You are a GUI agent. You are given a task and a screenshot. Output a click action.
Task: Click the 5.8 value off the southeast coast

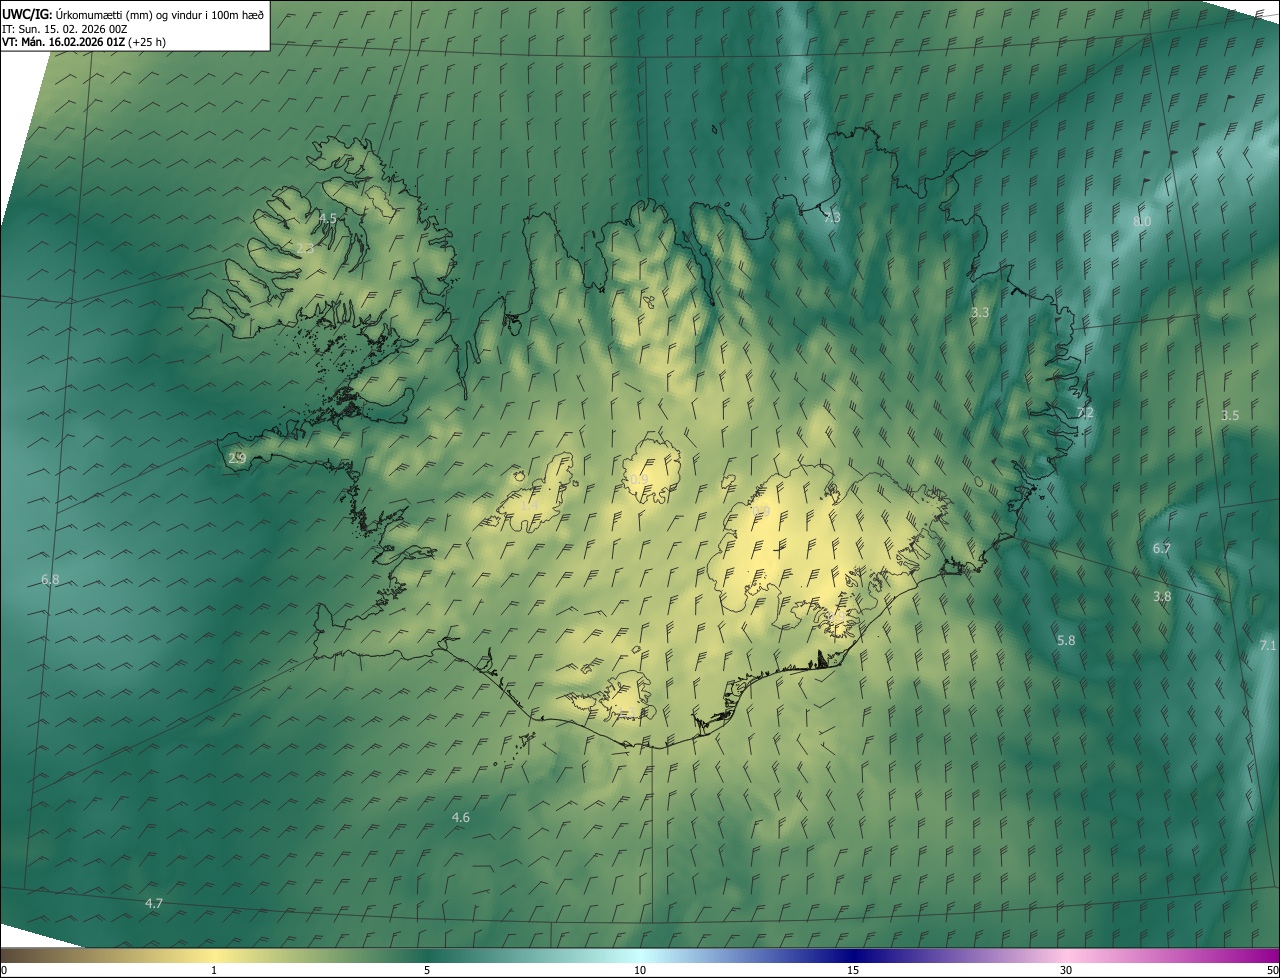click(1066, 640)
